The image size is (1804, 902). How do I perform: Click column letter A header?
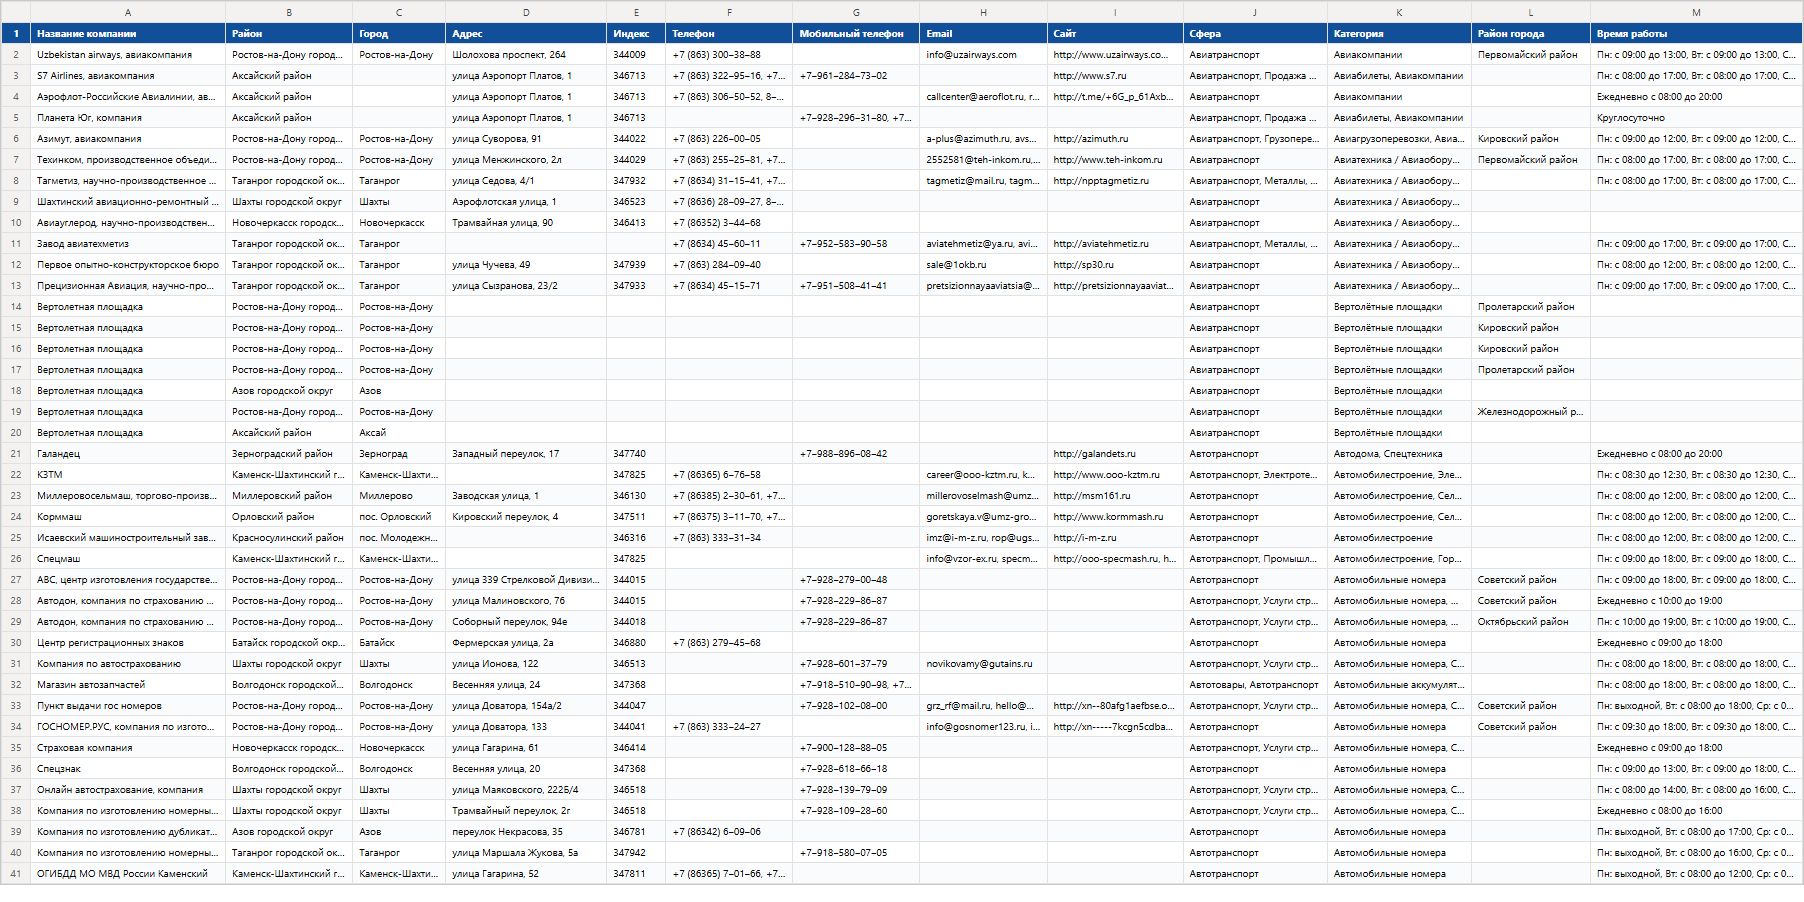pos(128,12)
